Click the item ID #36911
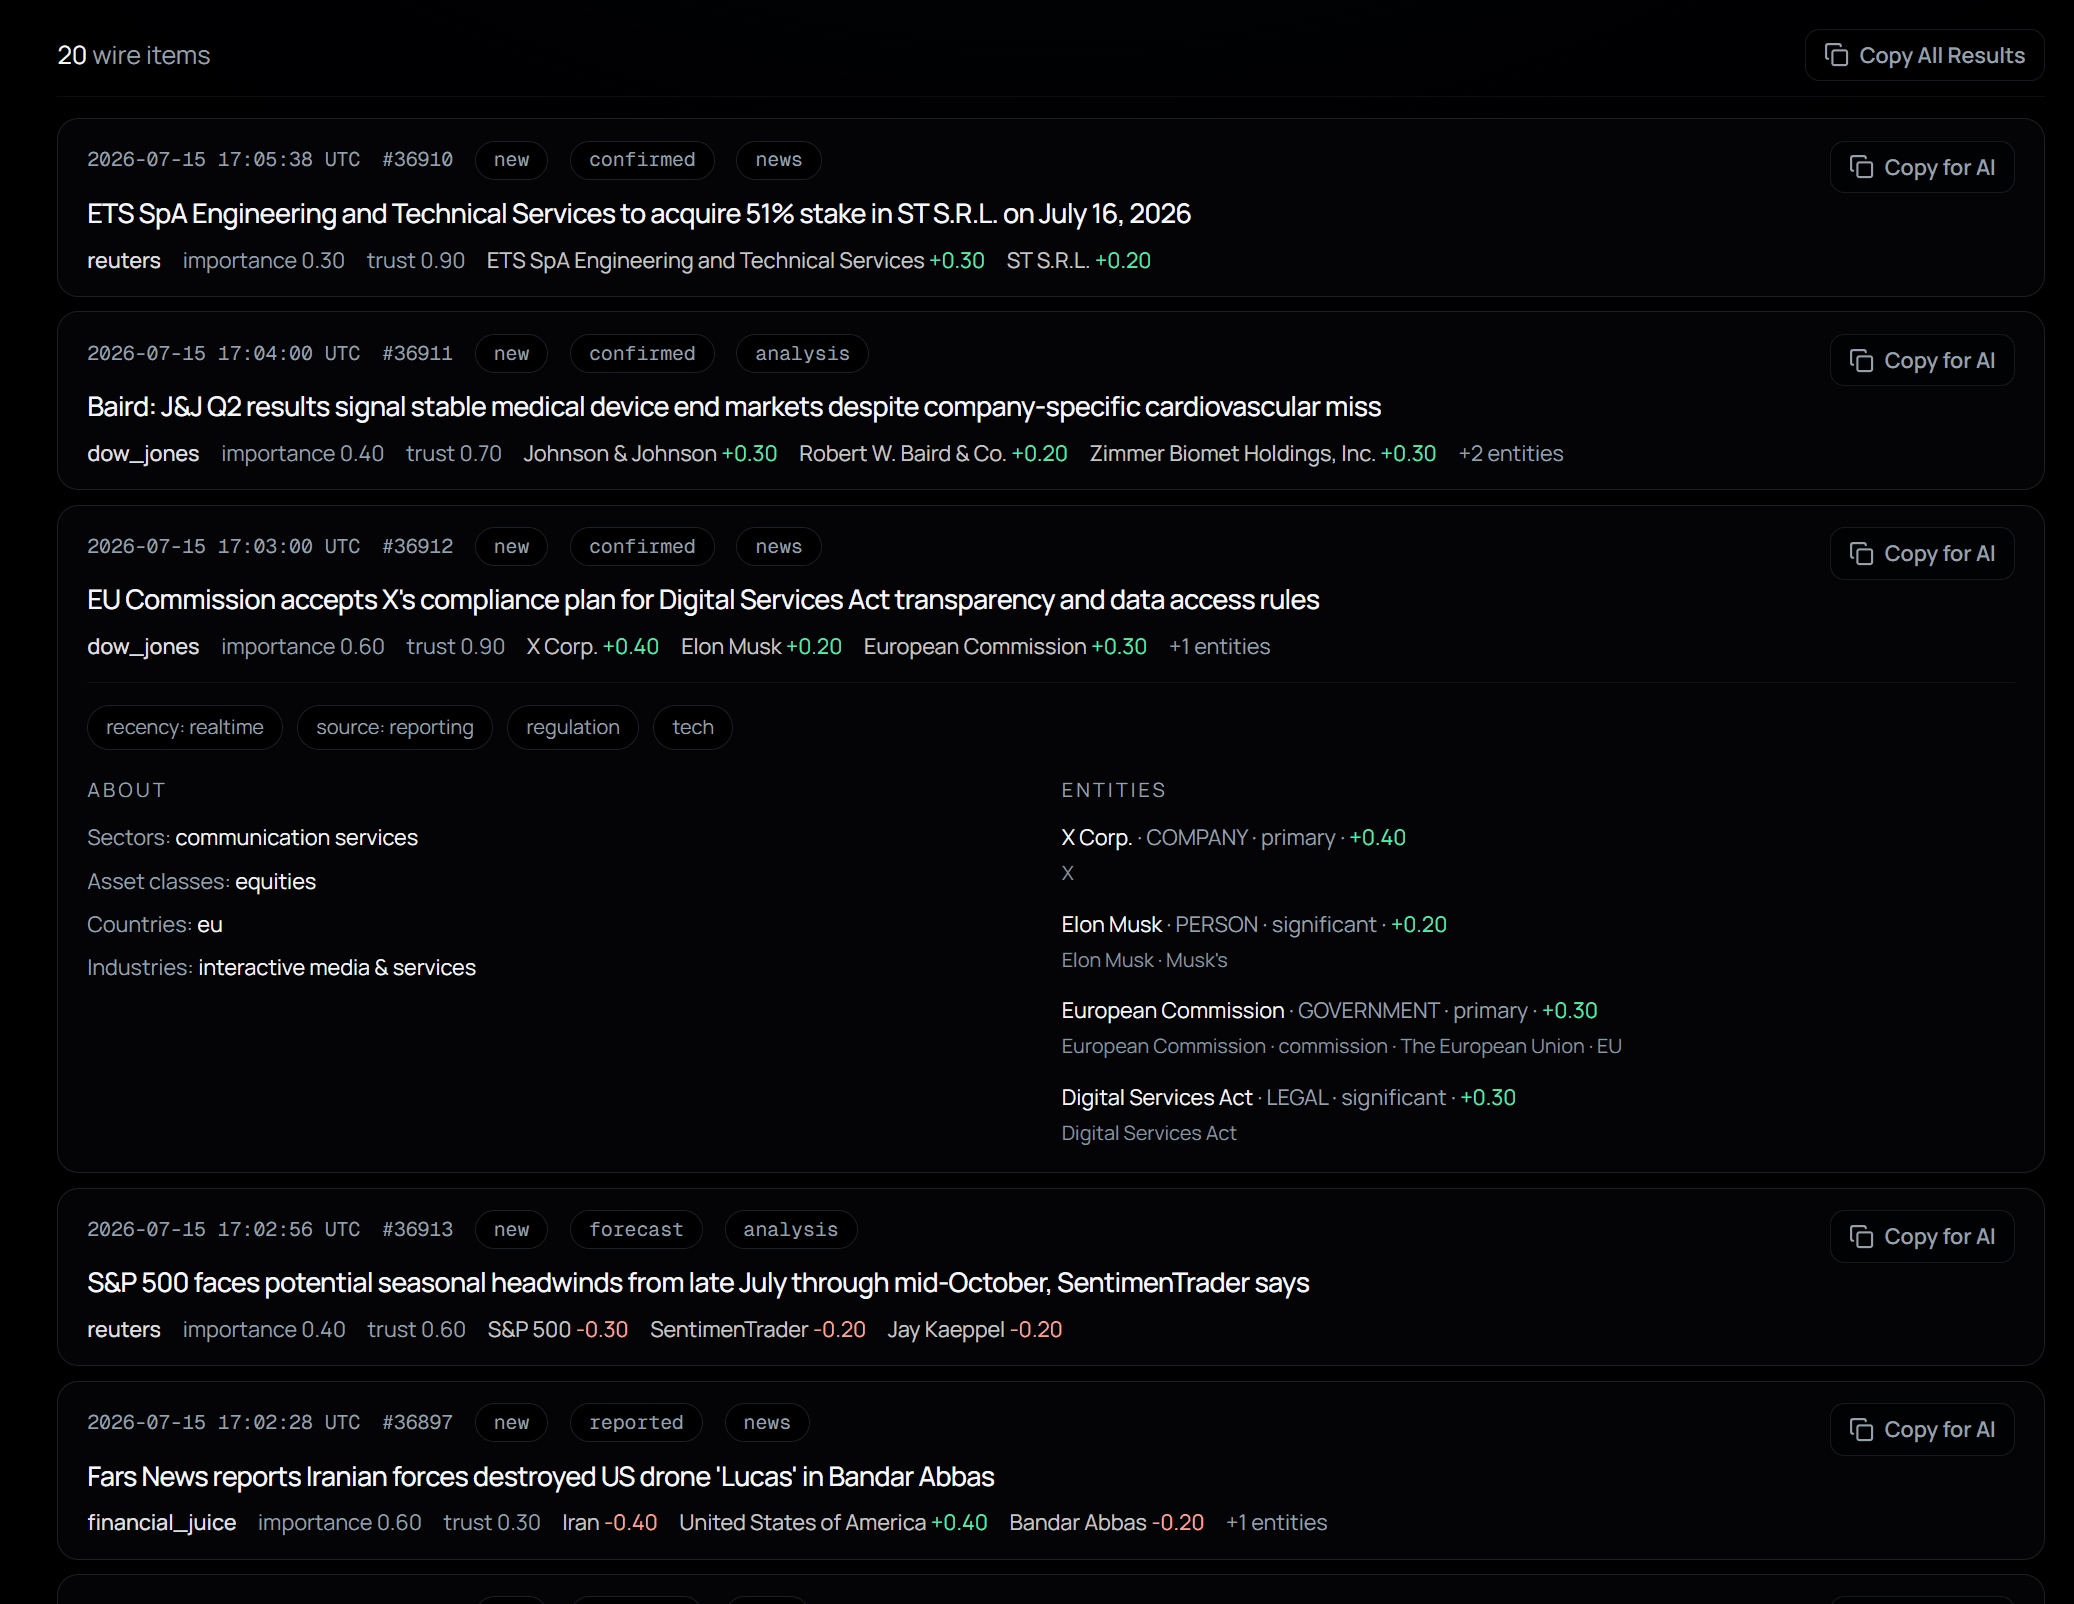The width and height of the screenshot is (2074, 1604). (x=417, y=353)
